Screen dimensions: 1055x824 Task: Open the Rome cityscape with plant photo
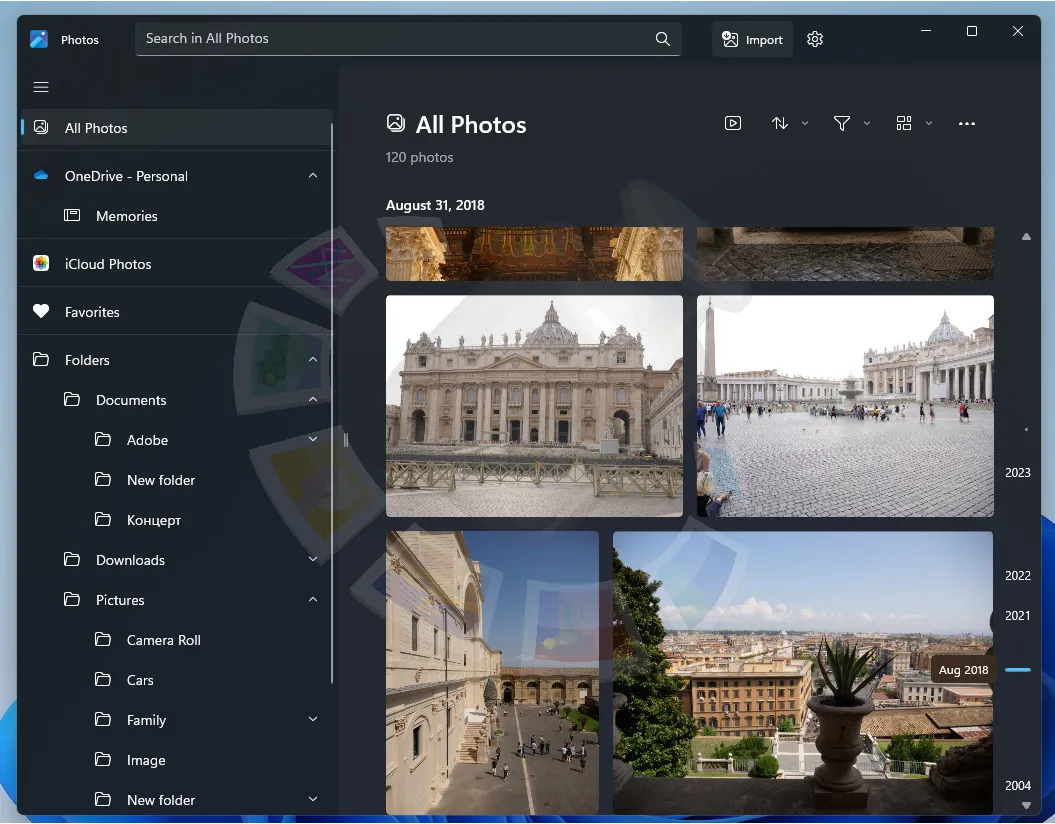(803, 673)
